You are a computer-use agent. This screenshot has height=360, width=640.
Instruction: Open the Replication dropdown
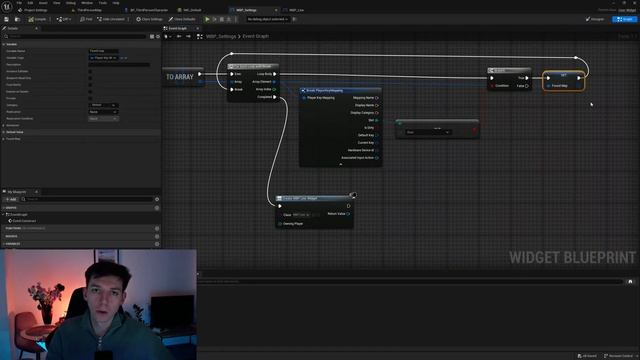pos(103,112)
